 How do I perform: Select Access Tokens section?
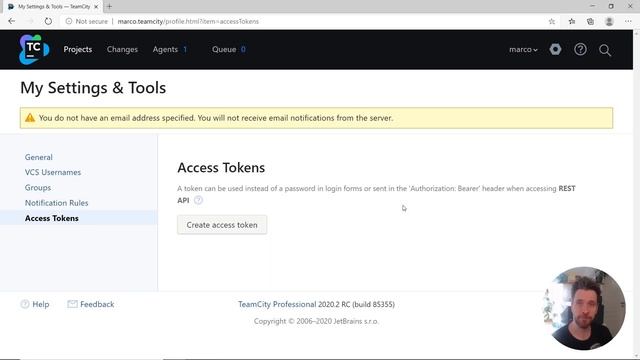(51, 218)
